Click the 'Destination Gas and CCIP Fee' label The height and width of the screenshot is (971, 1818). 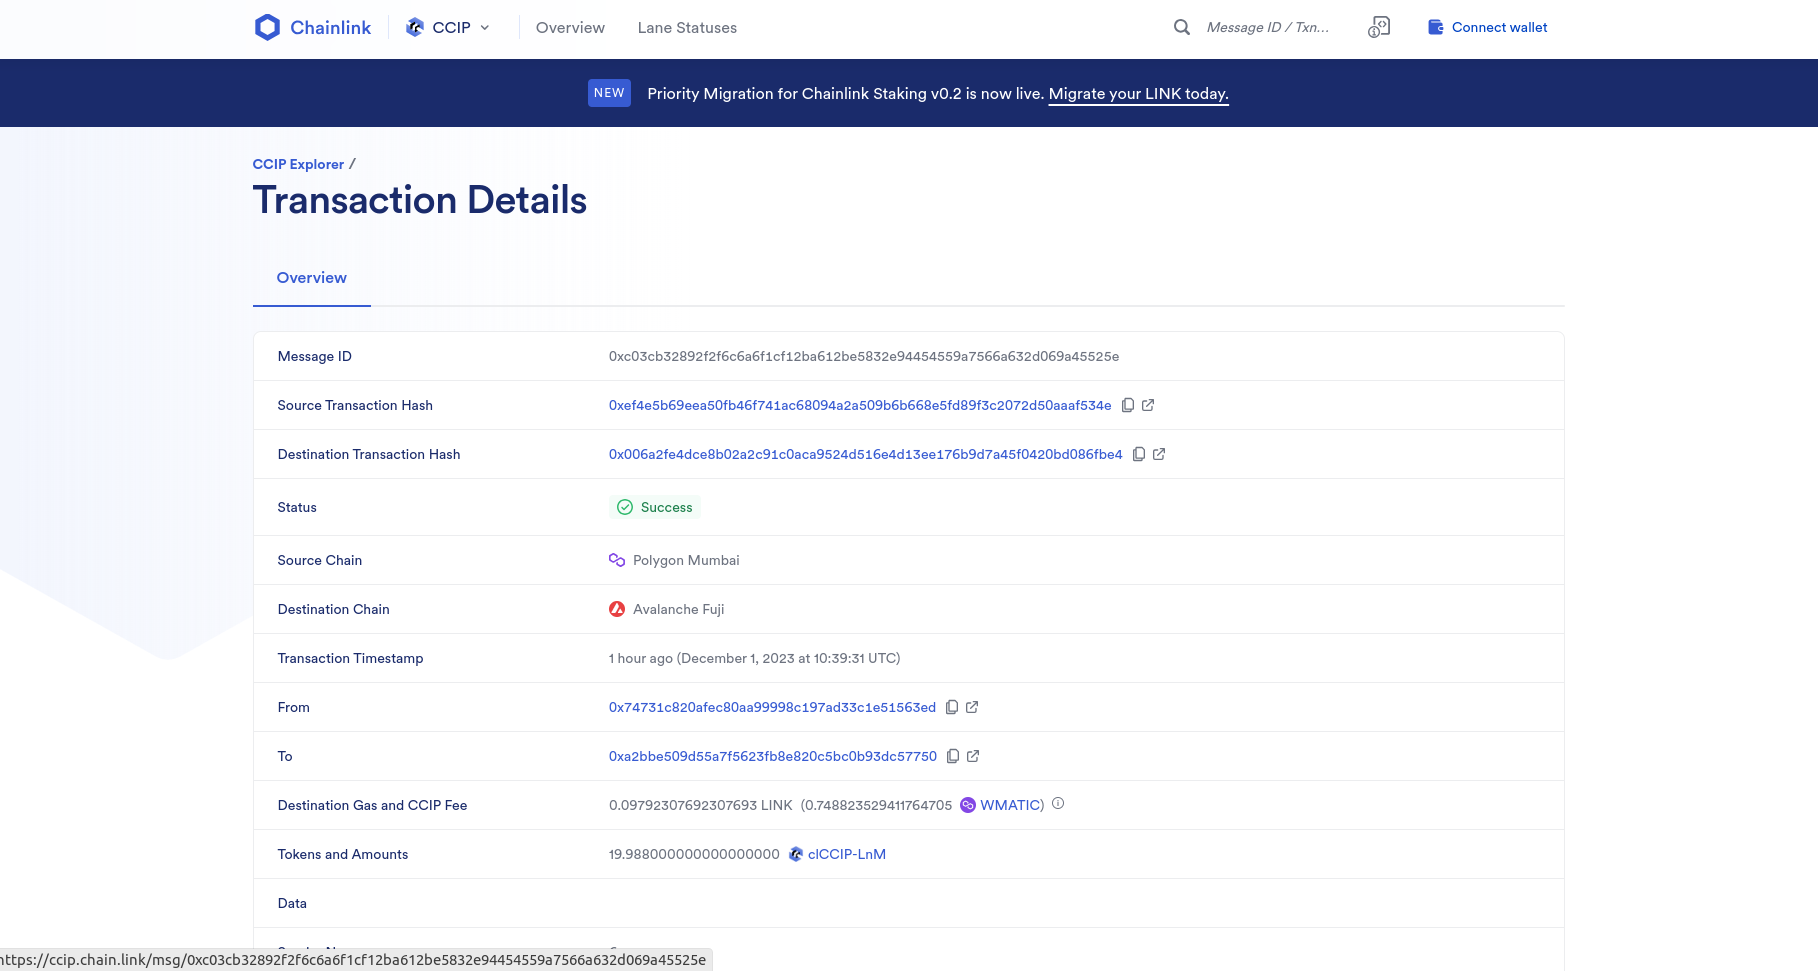(372, 805)
